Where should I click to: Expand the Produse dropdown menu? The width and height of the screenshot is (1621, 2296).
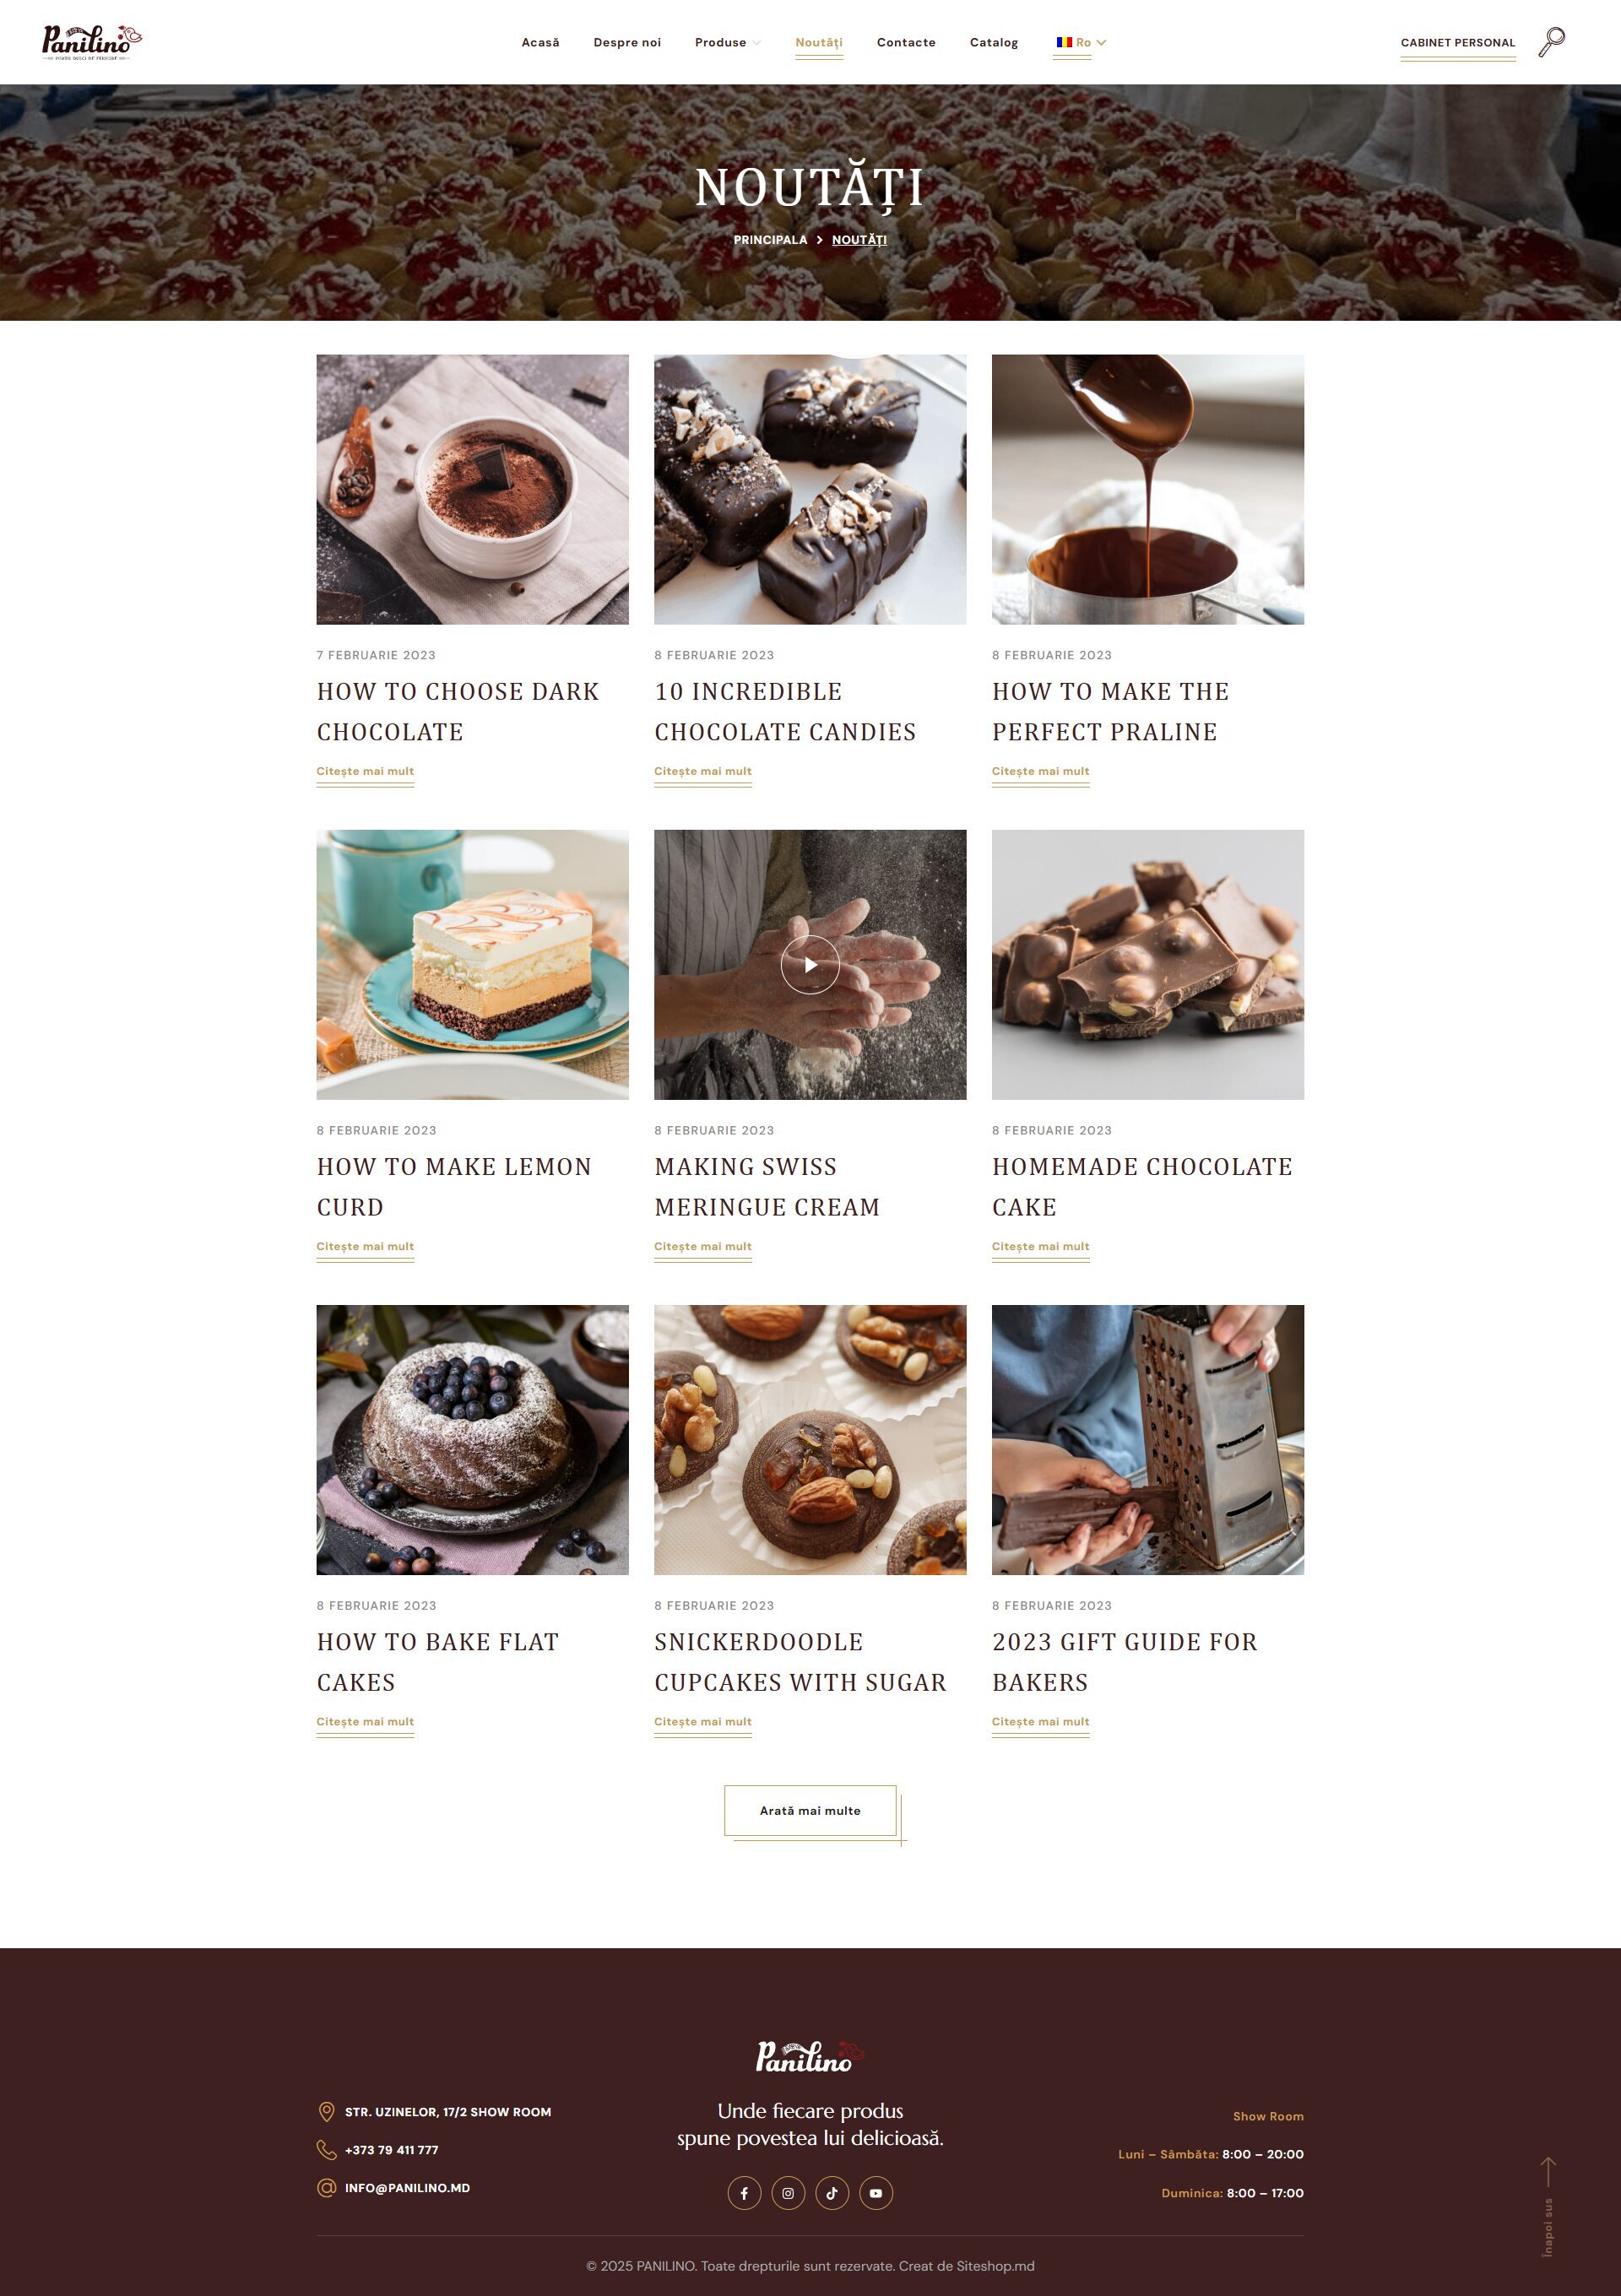(727, 42)
